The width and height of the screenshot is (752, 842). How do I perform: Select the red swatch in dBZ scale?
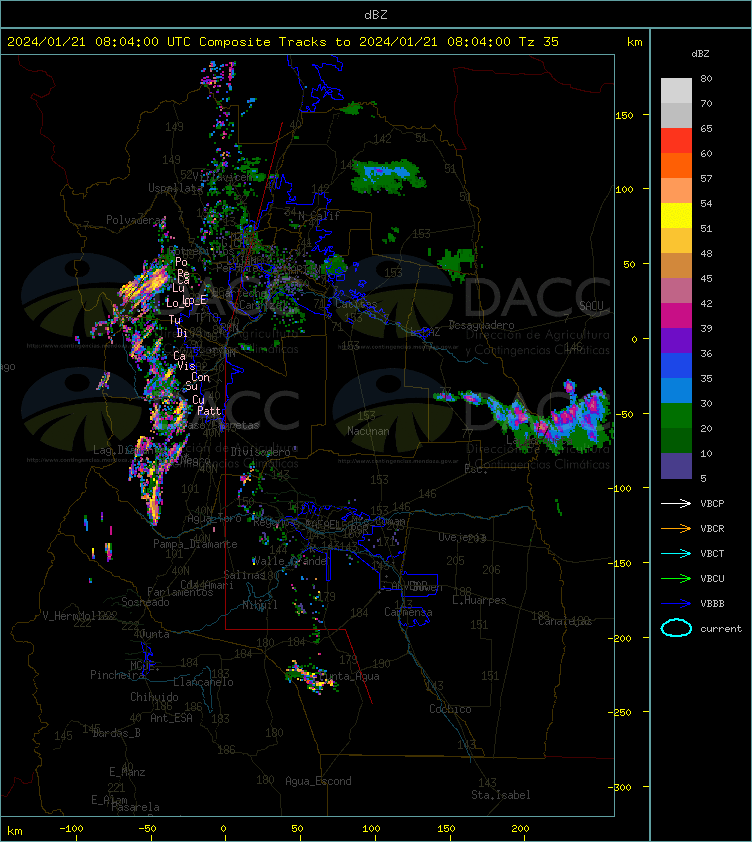point(676,141)
